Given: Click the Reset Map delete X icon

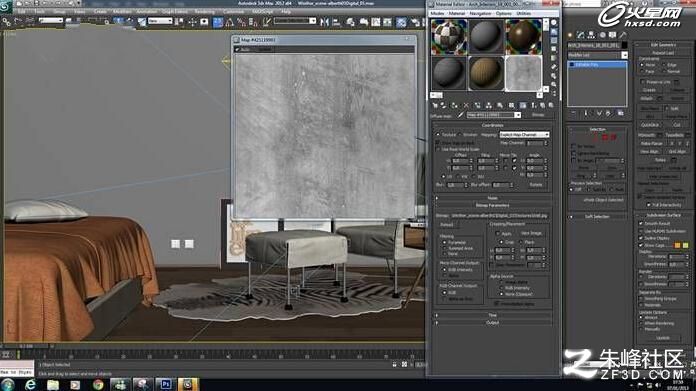Looking at the screenshot, I should 466,106.
